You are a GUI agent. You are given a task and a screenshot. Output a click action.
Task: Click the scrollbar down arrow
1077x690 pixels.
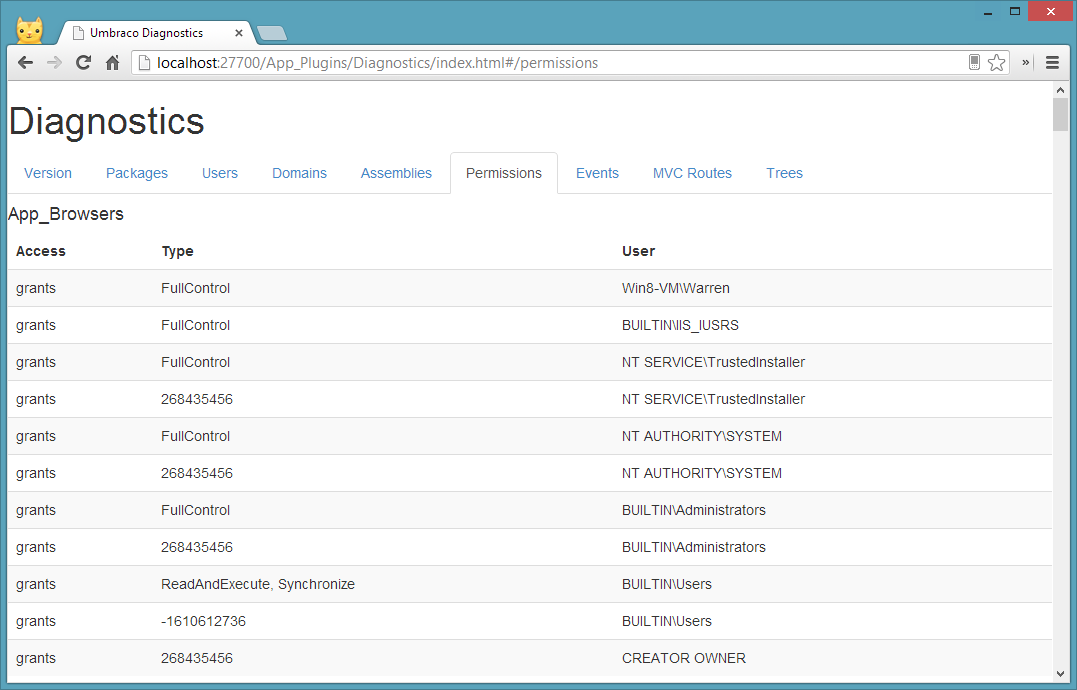coord(1061,674)
